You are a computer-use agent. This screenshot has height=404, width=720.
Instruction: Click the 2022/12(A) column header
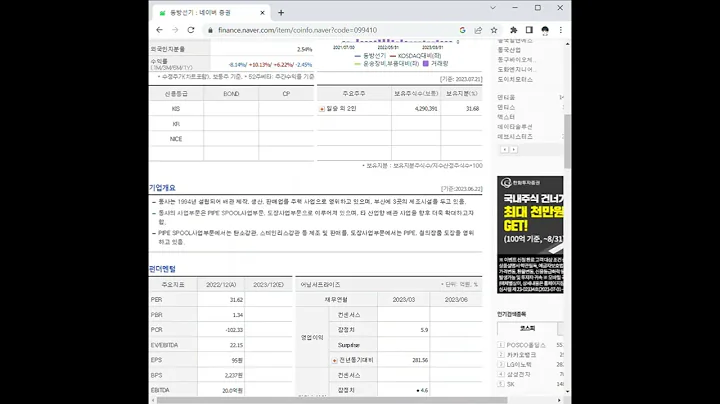point(221,285)
